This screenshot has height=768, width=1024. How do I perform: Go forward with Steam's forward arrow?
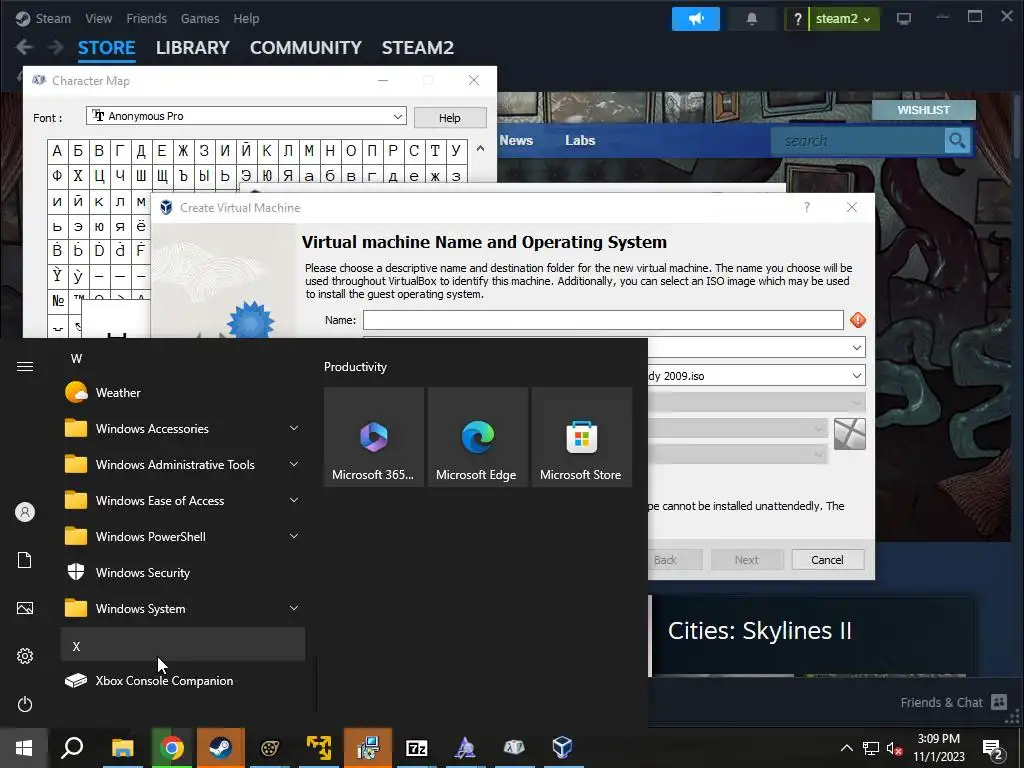(56, 47)
